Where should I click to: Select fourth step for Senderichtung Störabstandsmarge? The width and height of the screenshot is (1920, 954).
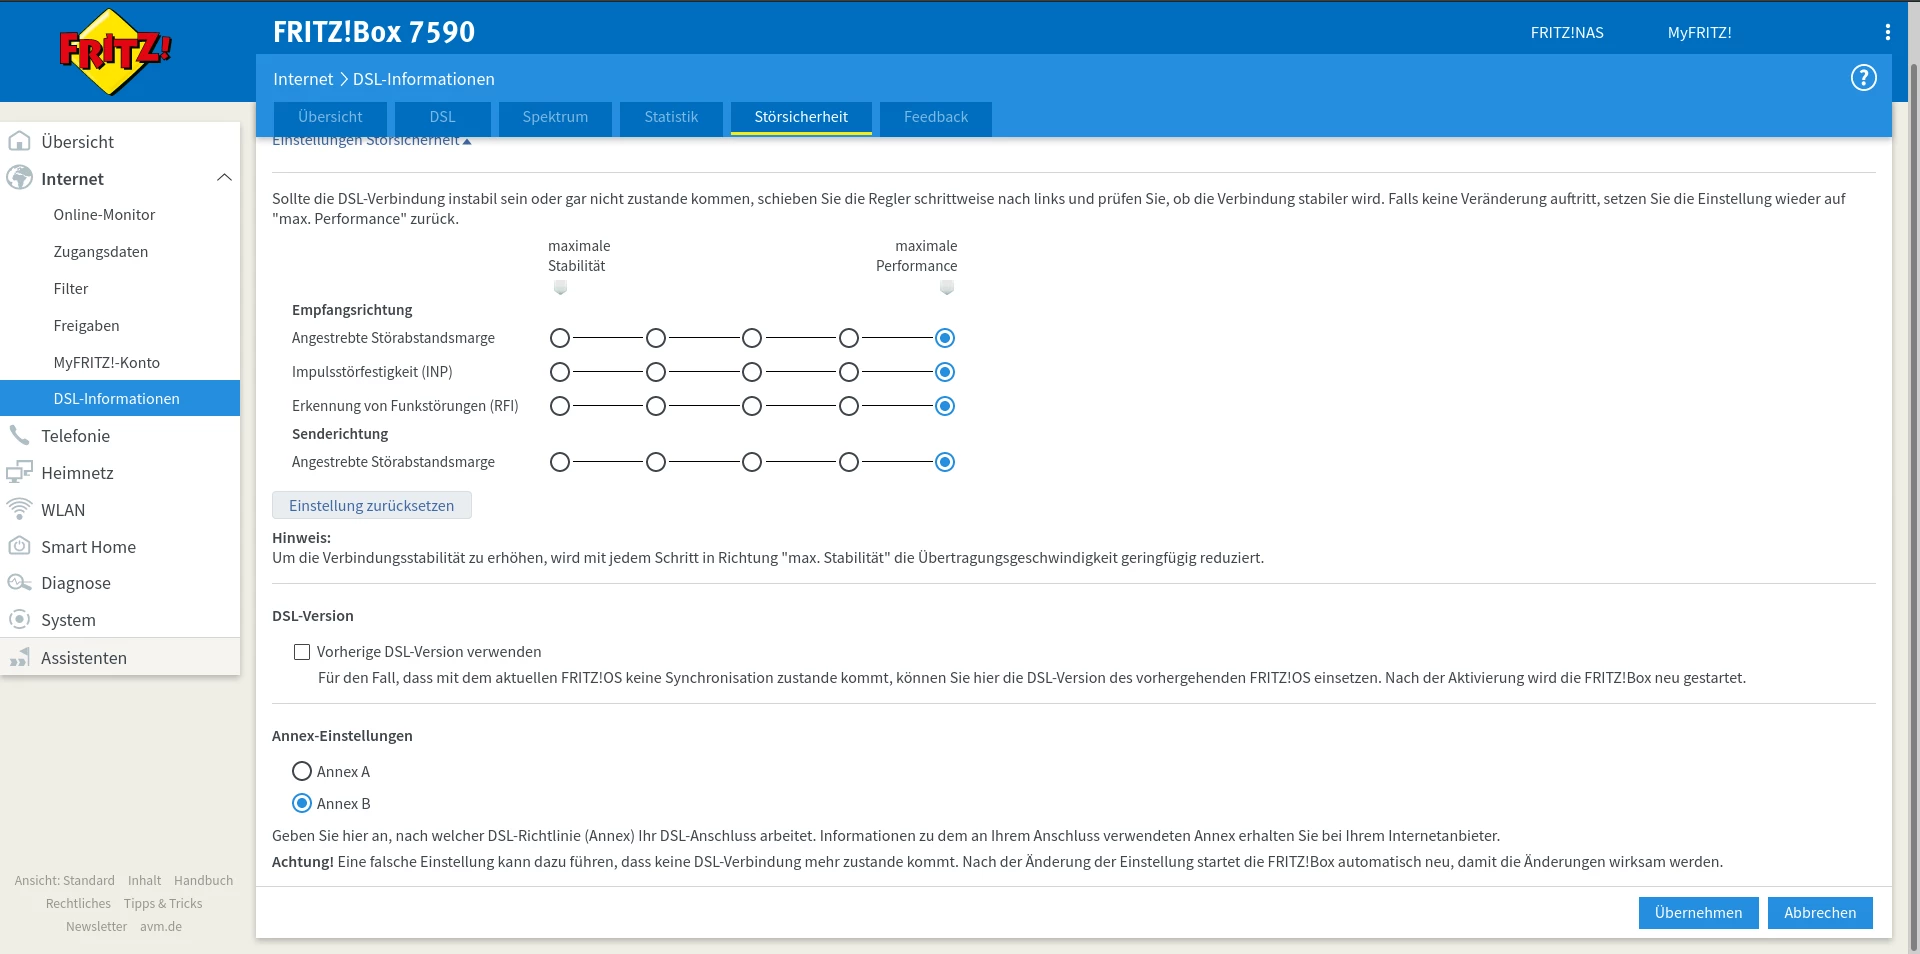click(x=849, y=462)
